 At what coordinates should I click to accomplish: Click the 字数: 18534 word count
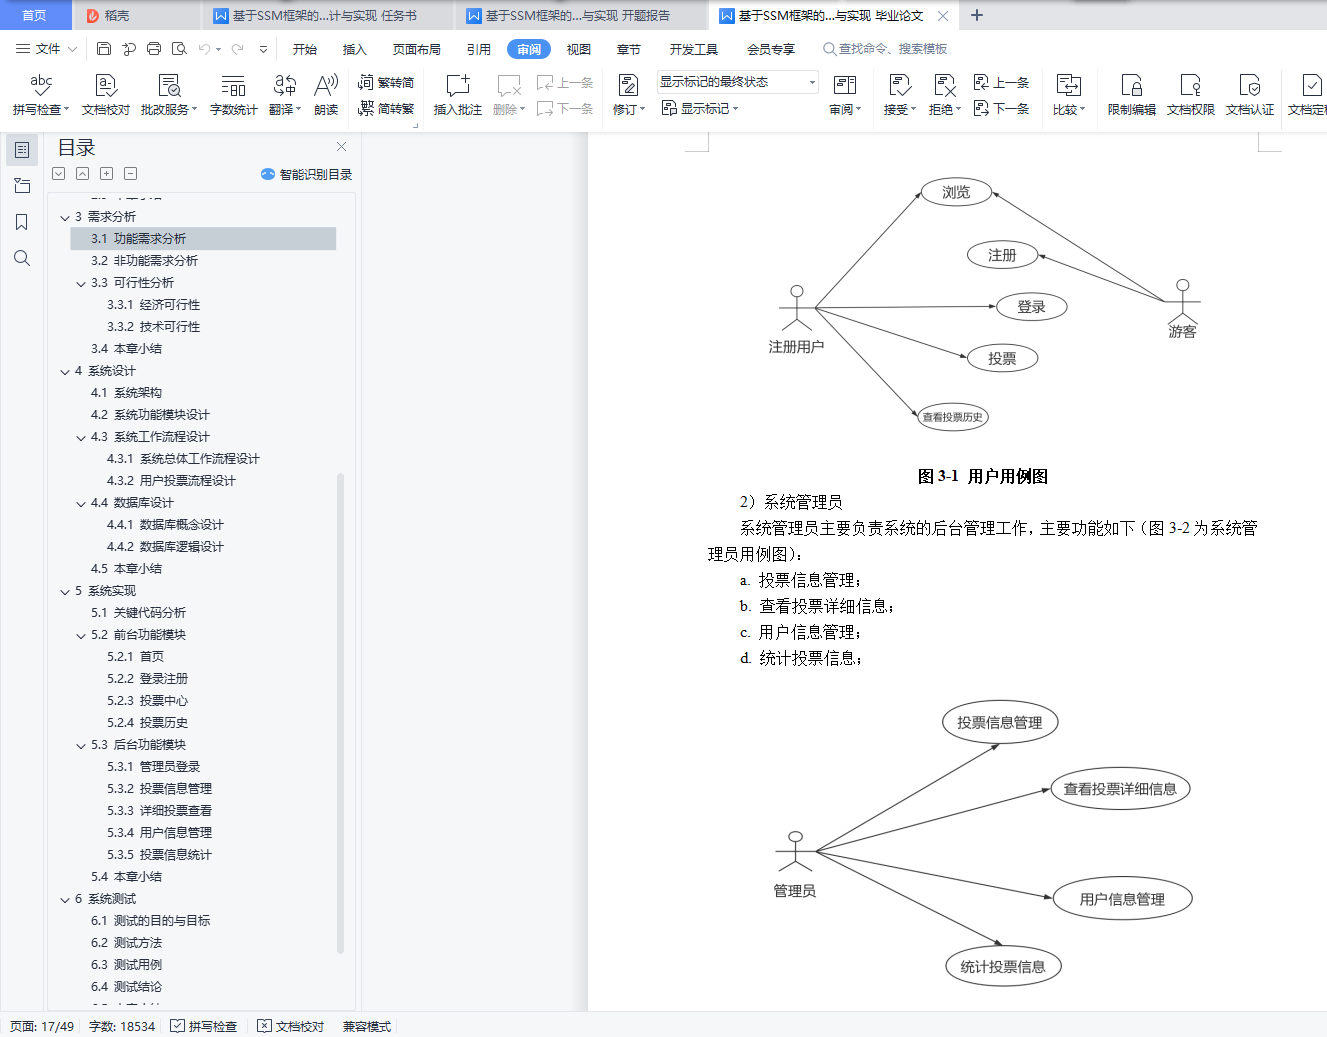(122, 1026)
